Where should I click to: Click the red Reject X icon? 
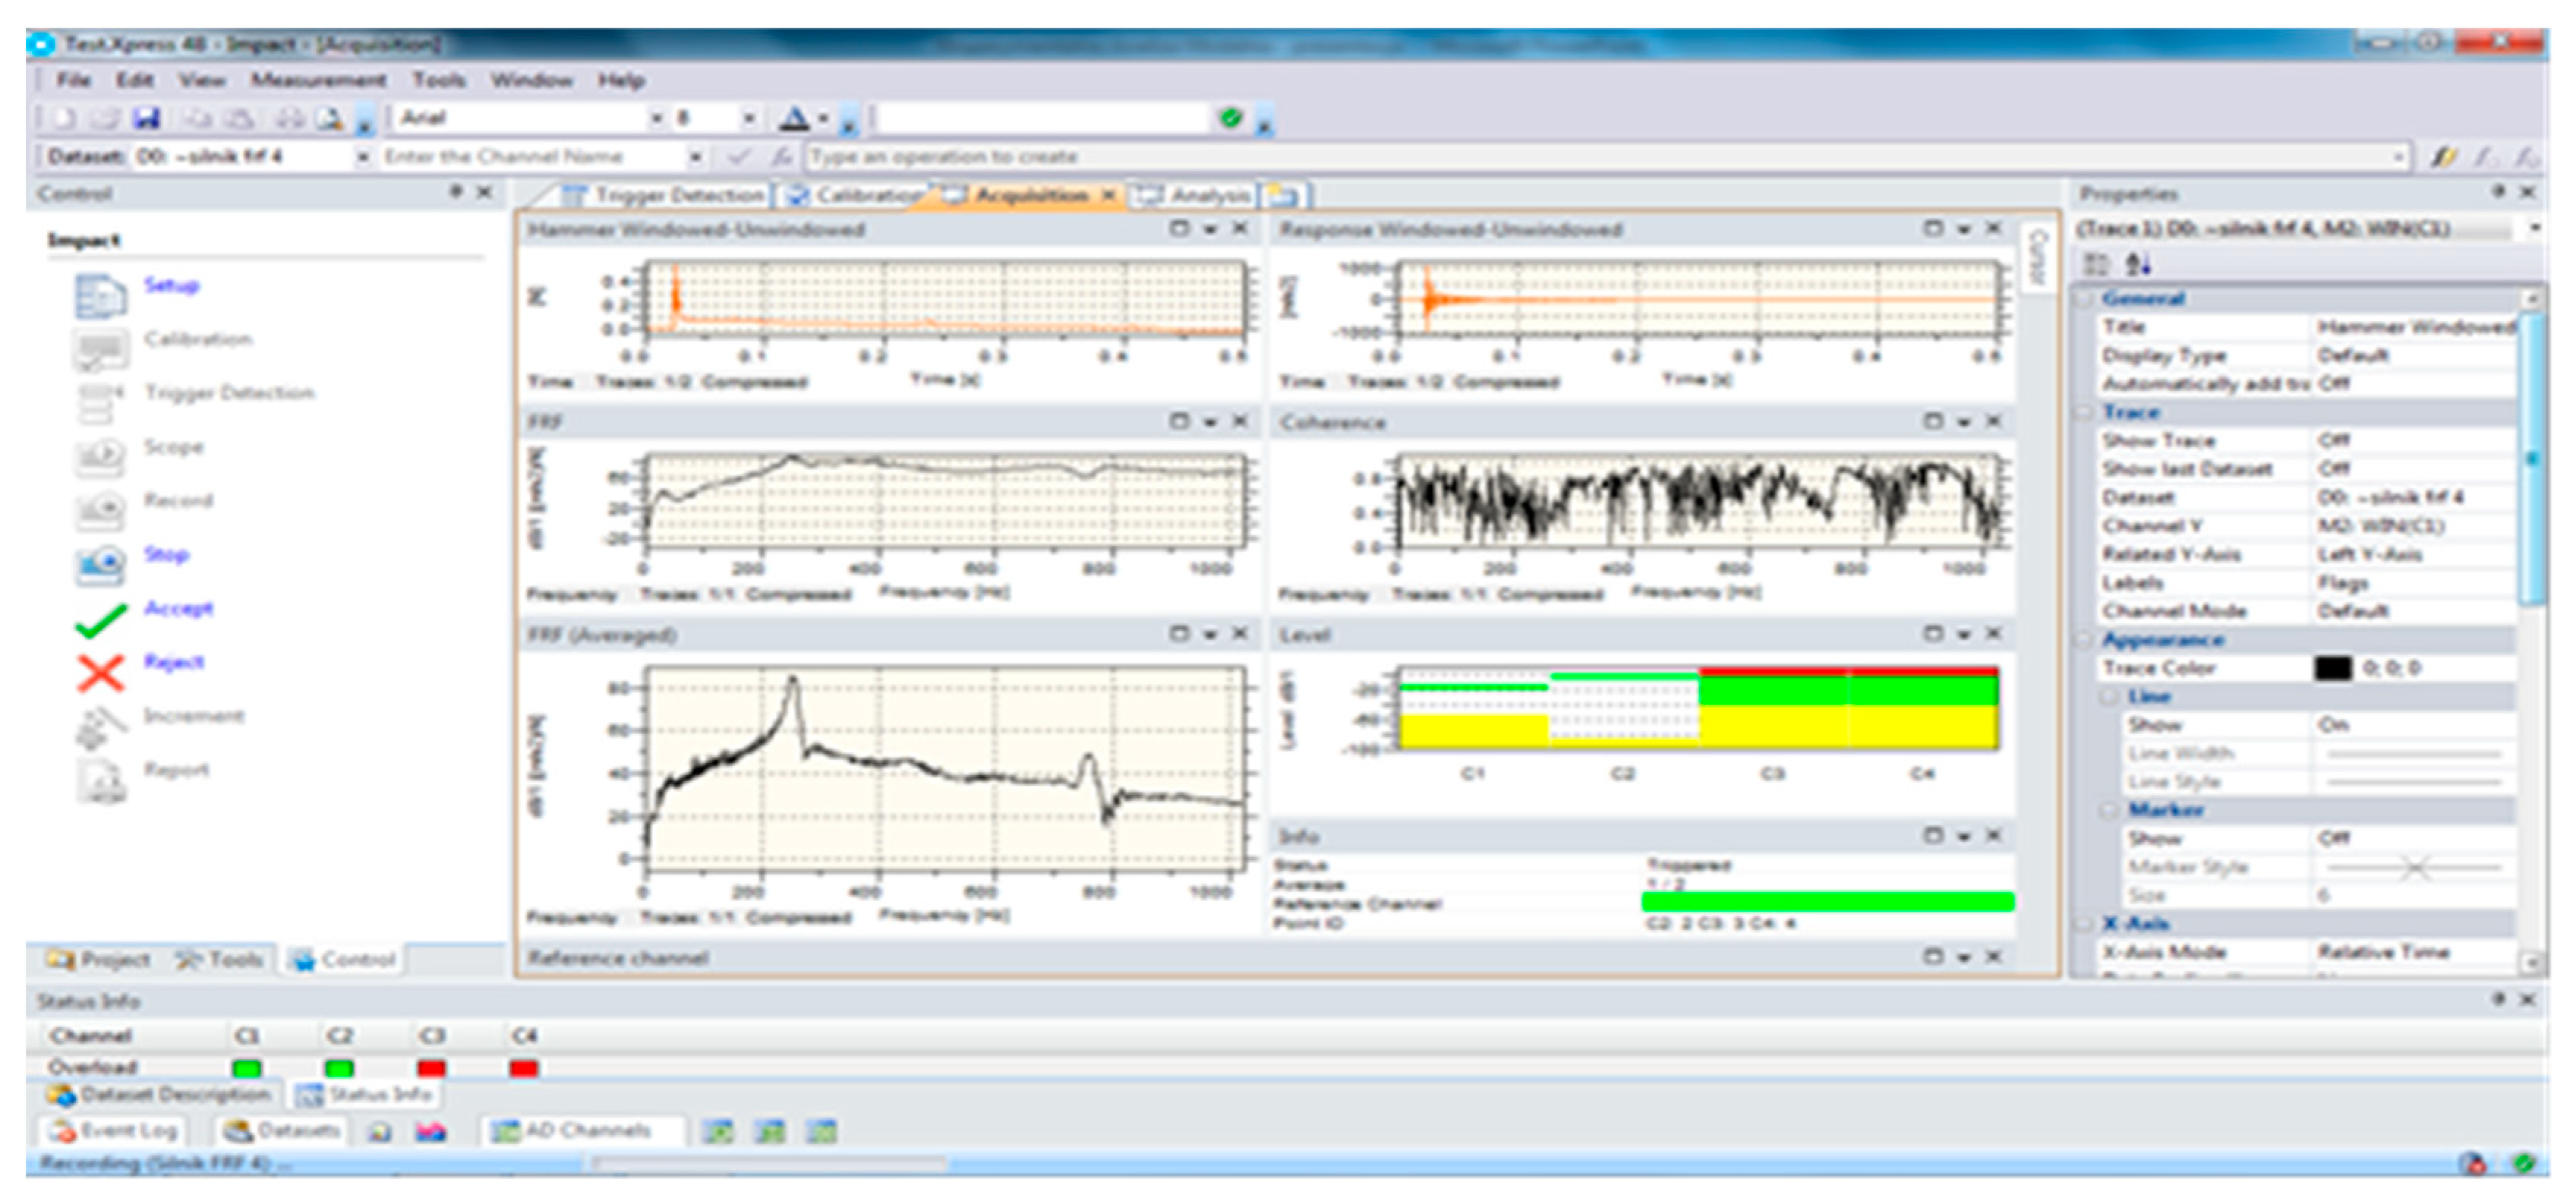[x=100, y=673]
